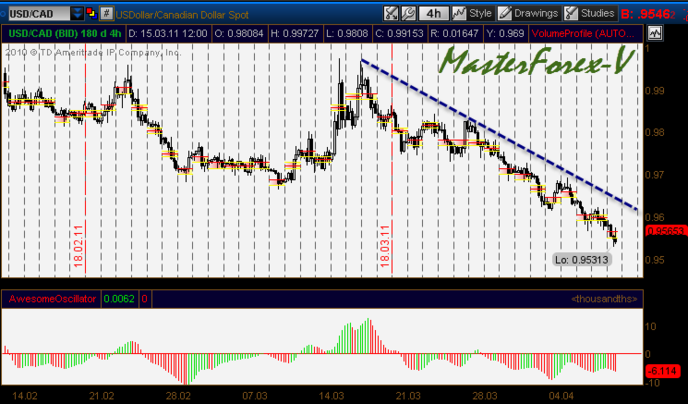Click the 0.95653 current price bubble
Image resolution: width=688 pixels, height=404 pixels.
tap(666, 230)
